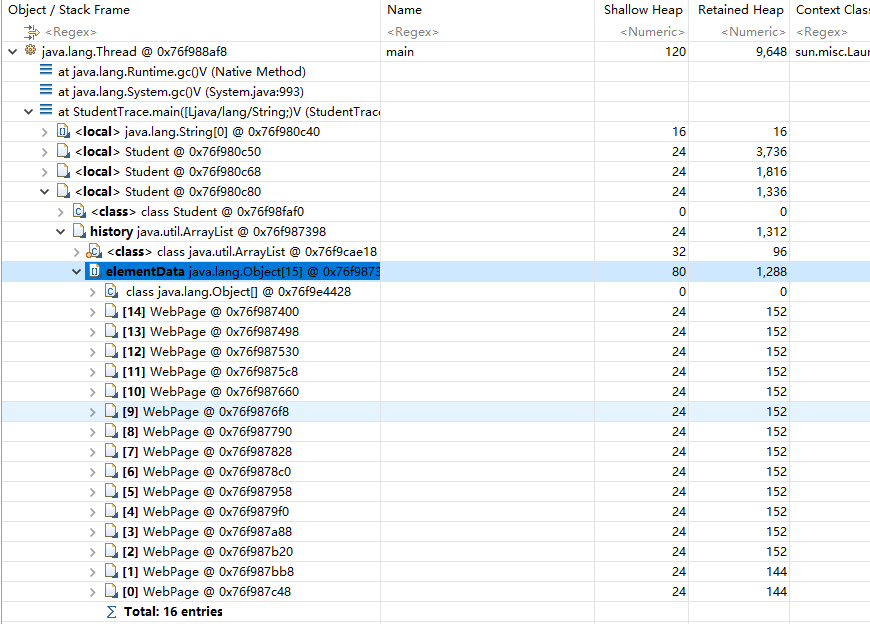Click the sigma icon beside Total: 16 entries
The width and height of the screenshot is (870, 624).
pos(112,611)
